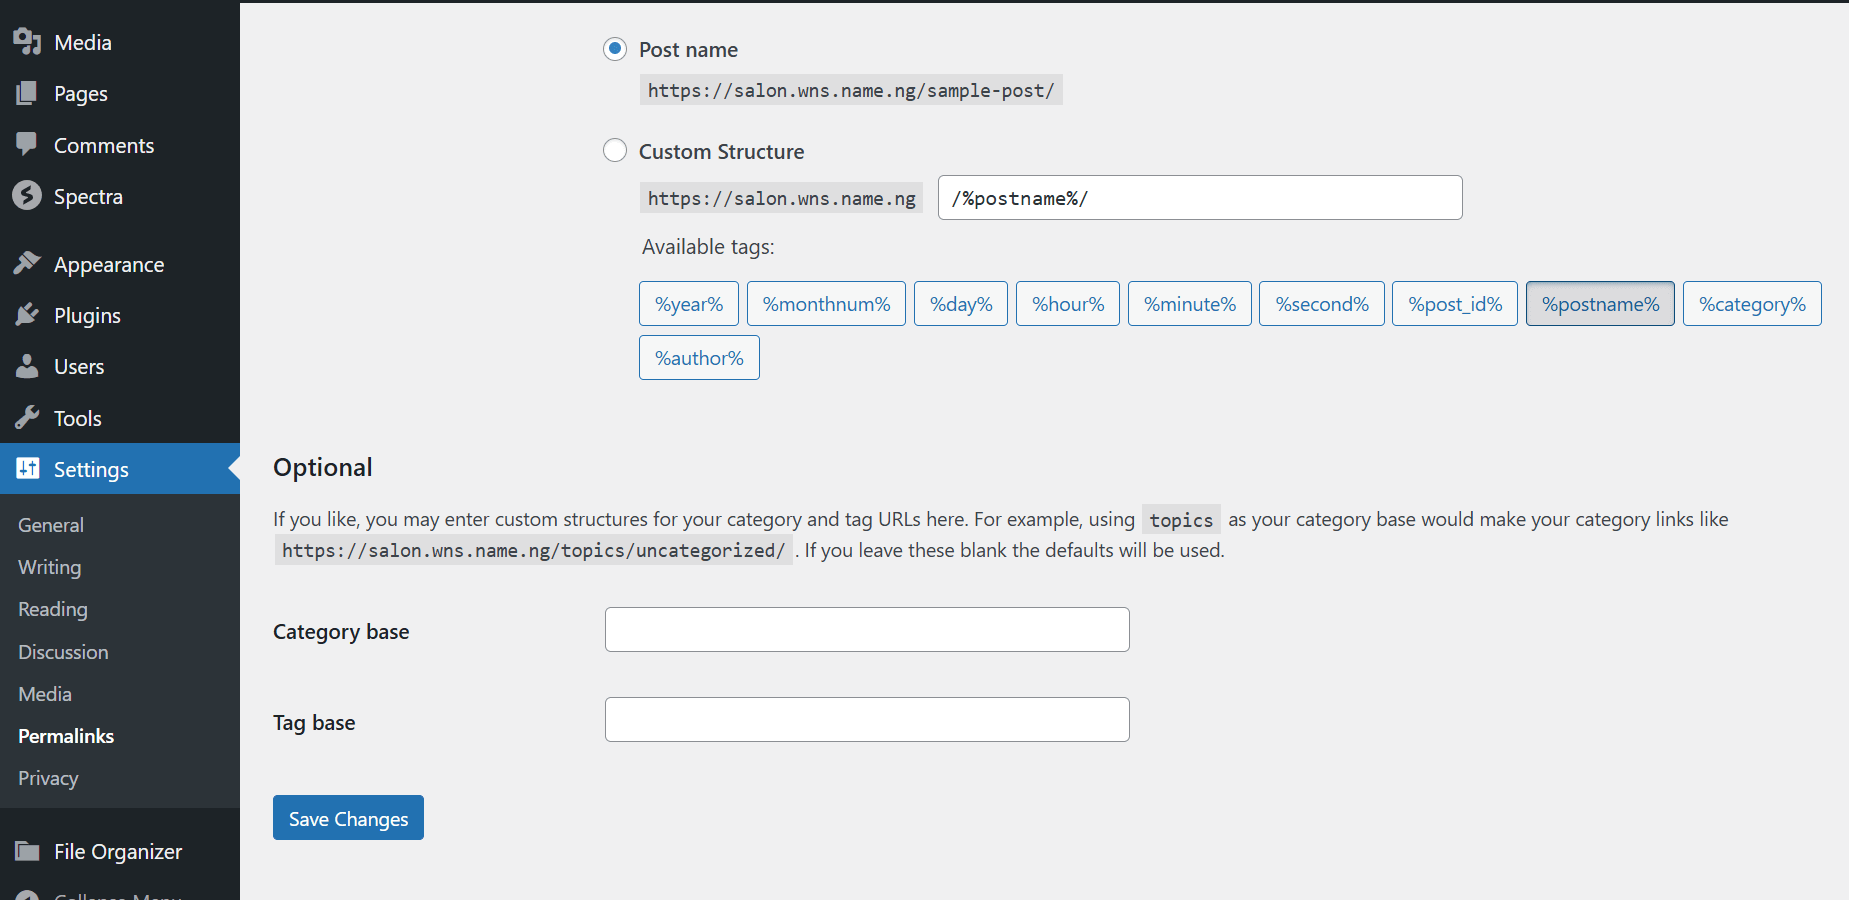The height and width of the screenshot is (900, 1849).
Task: Go to Privacy settings submenu
Action: pyautogui.click(x=48, y=778)
